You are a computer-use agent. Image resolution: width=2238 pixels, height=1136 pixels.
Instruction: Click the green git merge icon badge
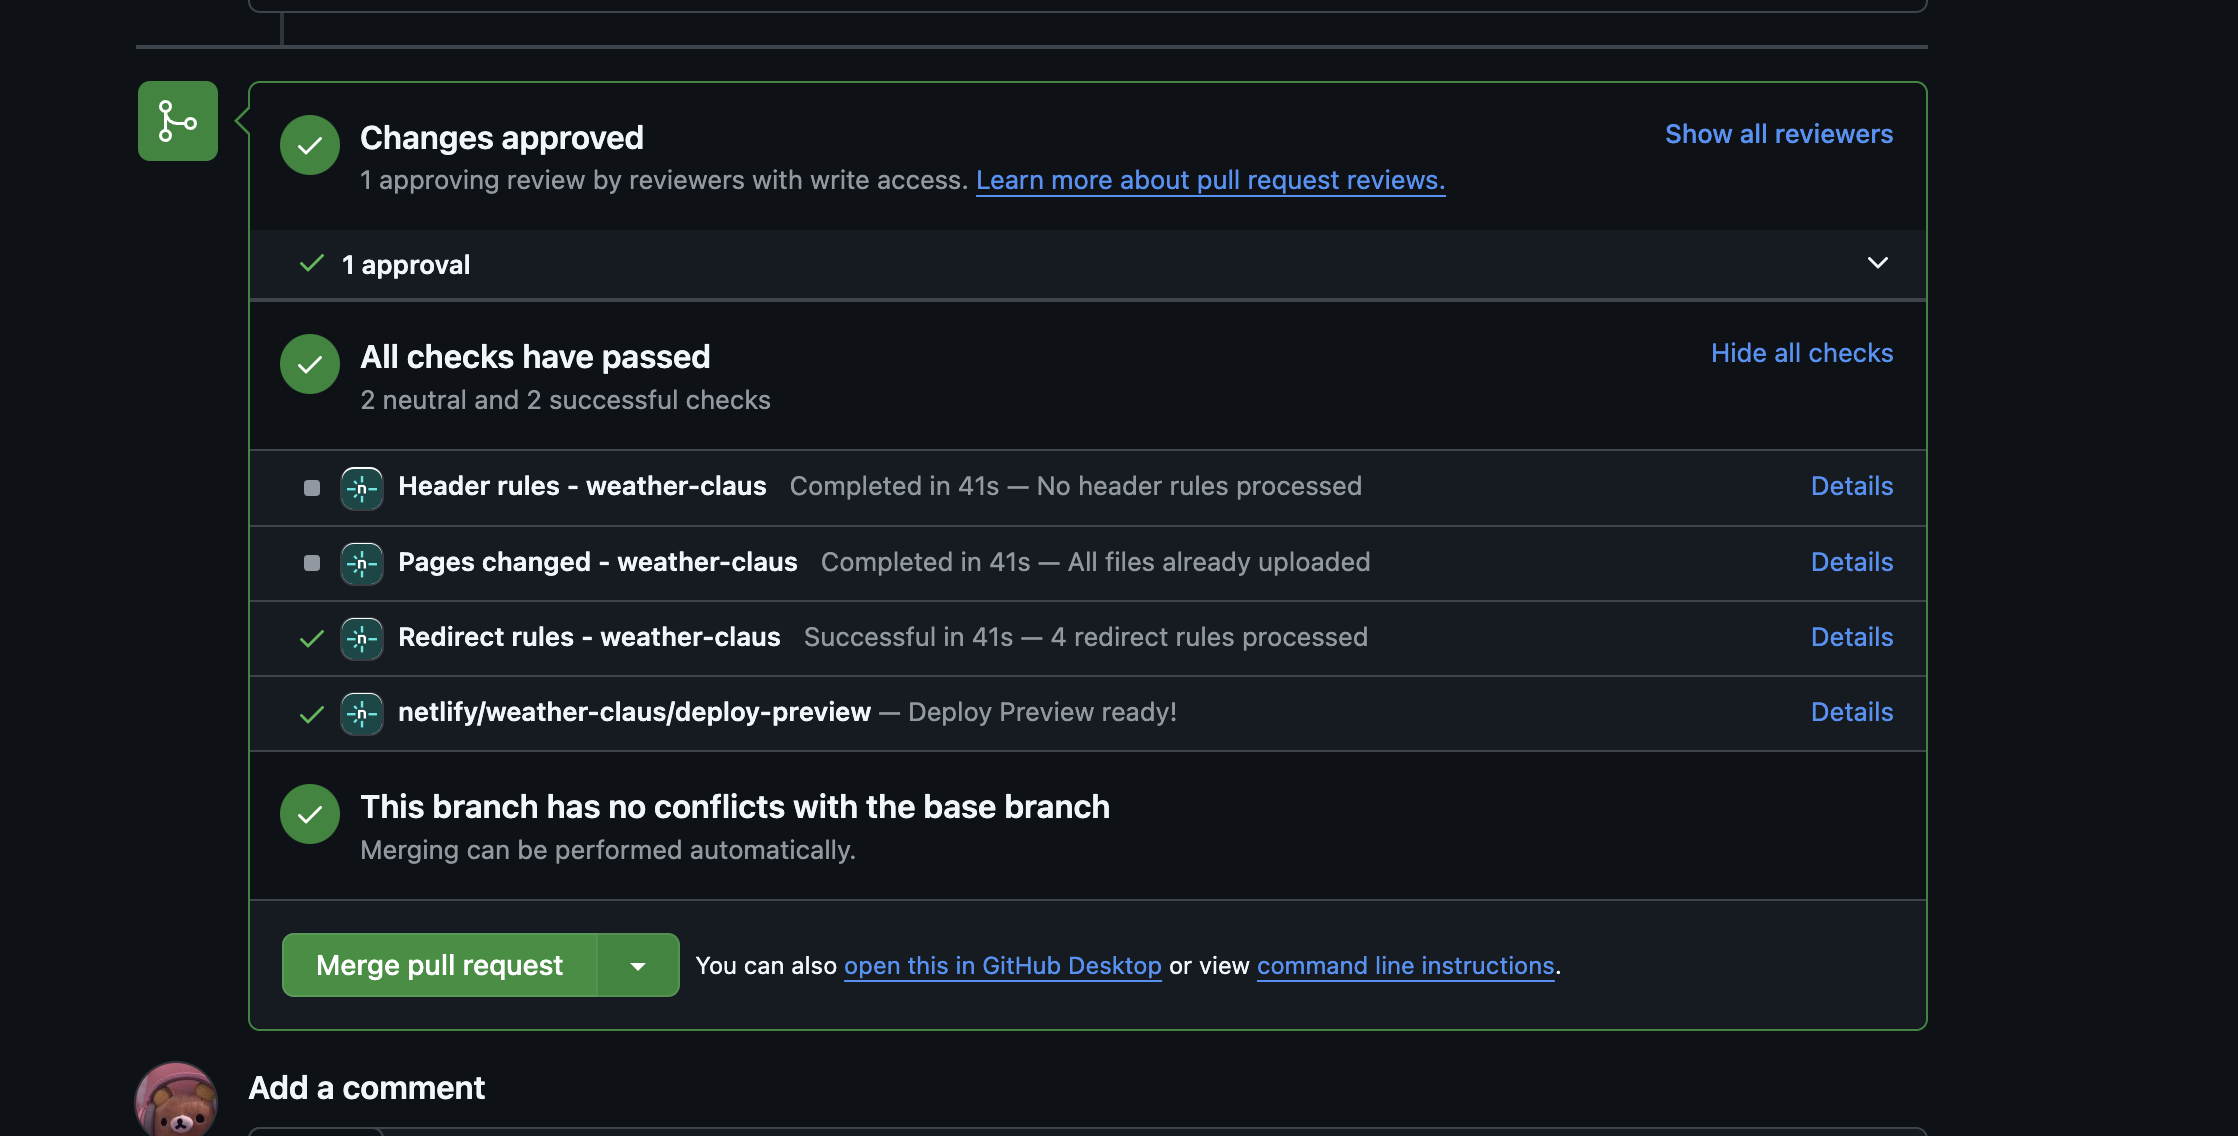pos(178,121)
